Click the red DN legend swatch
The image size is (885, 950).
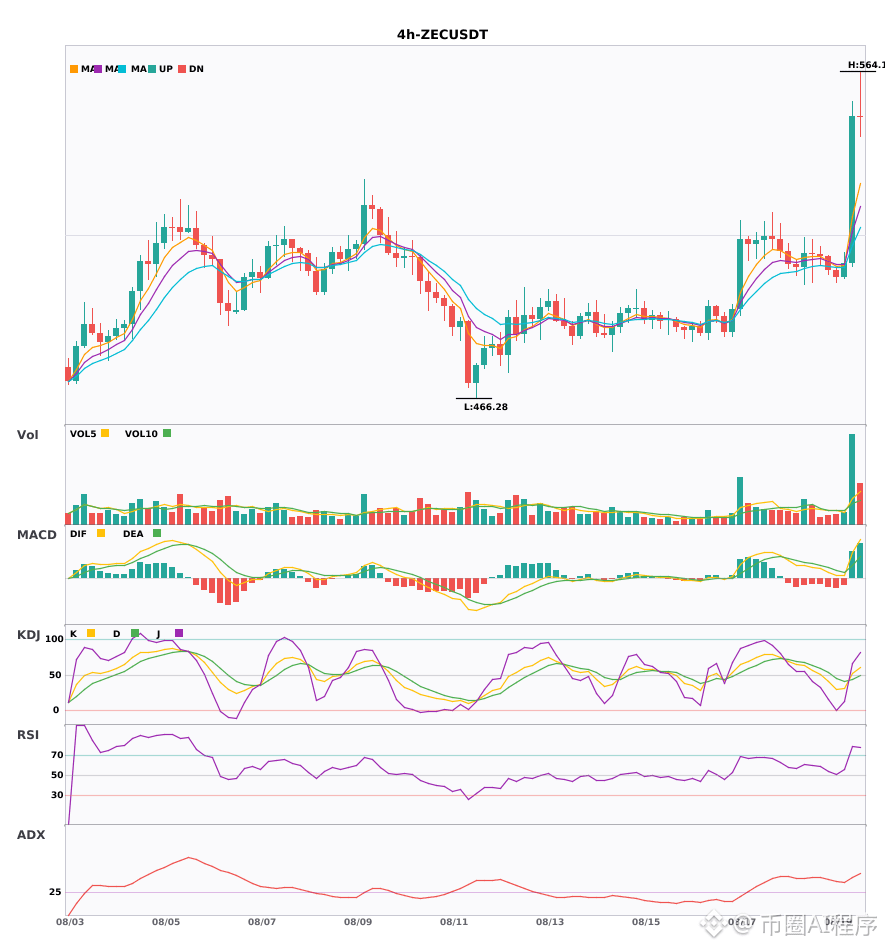tap(182, 69)
